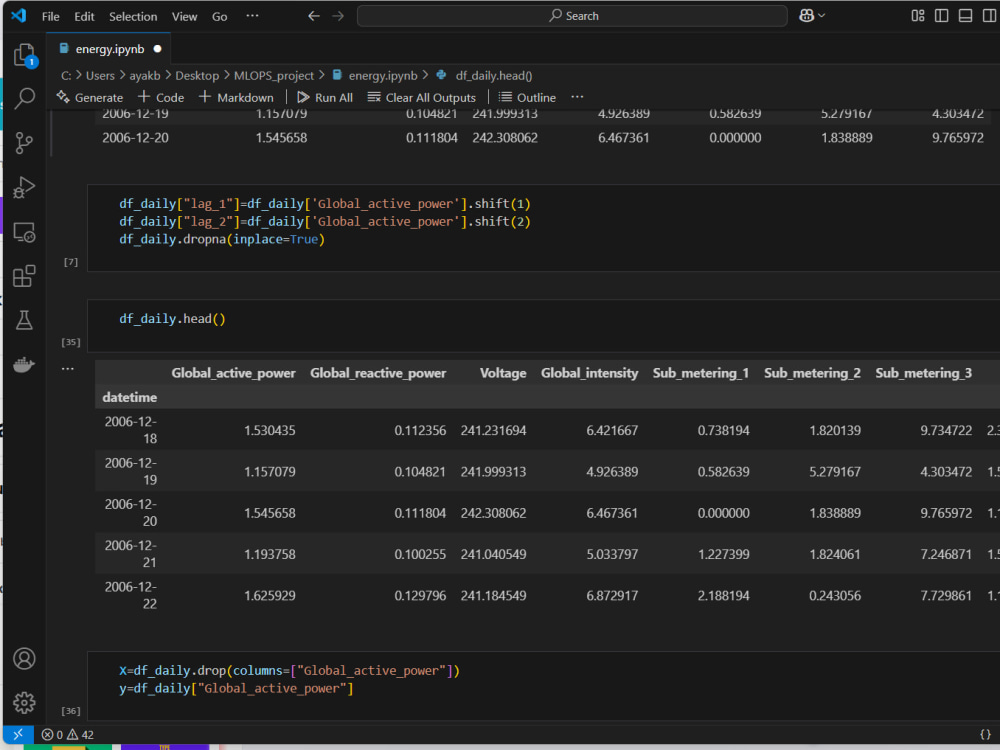Run All notebook cells
Viewport: 1000px width, 750px height.
coord(325,98)
